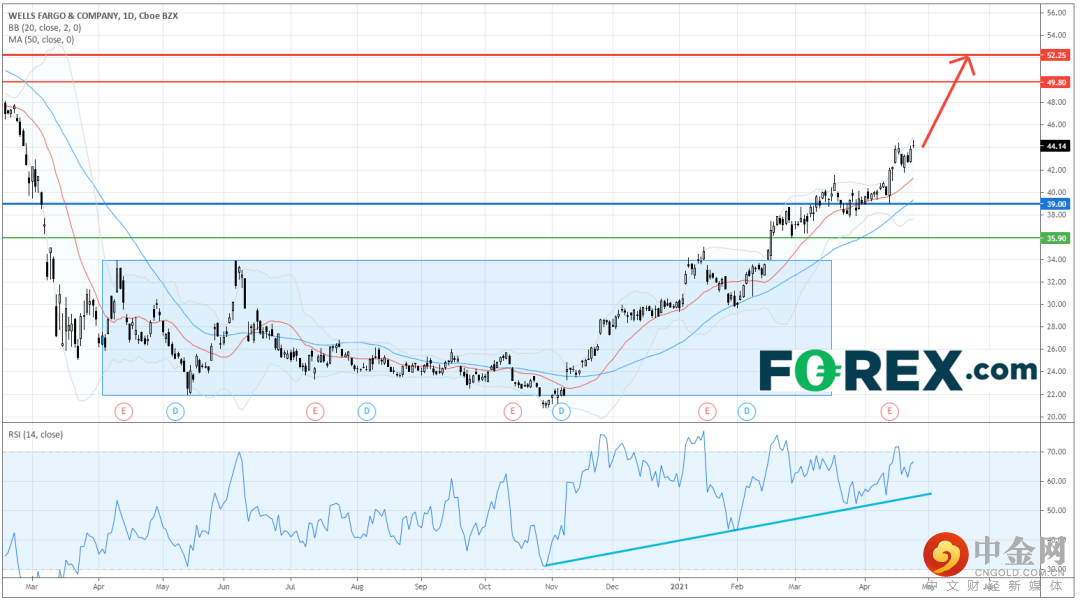Select the BB (20, close, 2, 0) indicator label
Image resolution: width=1080 pixels, height=604 pixels.
(x=45, y=28)
